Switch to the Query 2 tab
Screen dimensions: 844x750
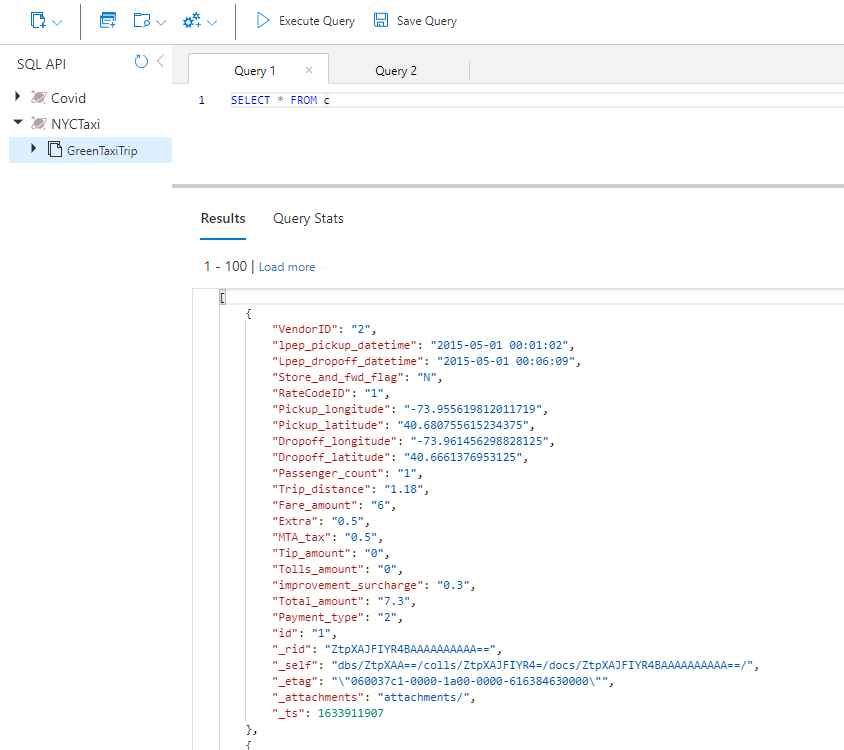click(396, 70)
